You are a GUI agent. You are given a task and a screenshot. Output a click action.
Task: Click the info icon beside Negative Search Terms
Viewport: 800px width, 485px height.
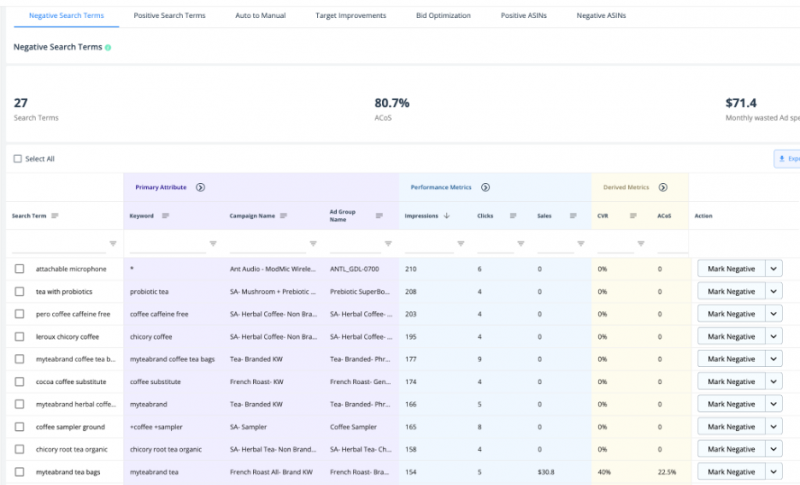point(108,48)
